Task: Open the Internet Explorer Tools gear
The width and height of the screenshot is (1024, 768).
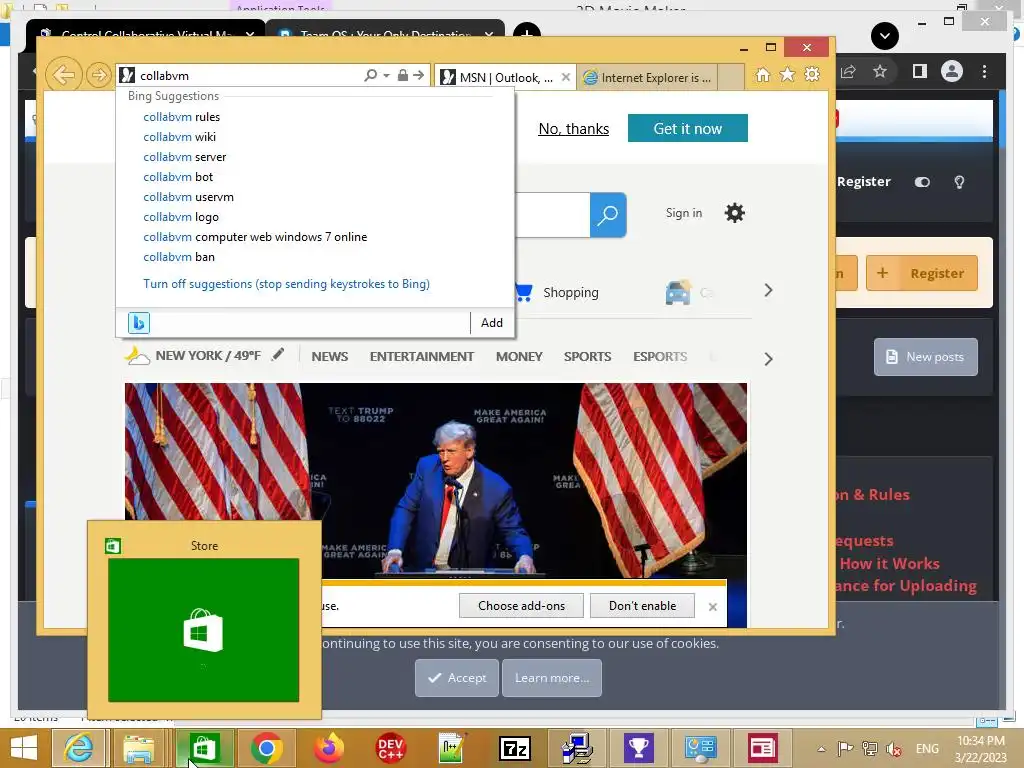Action: coord(812,75)
